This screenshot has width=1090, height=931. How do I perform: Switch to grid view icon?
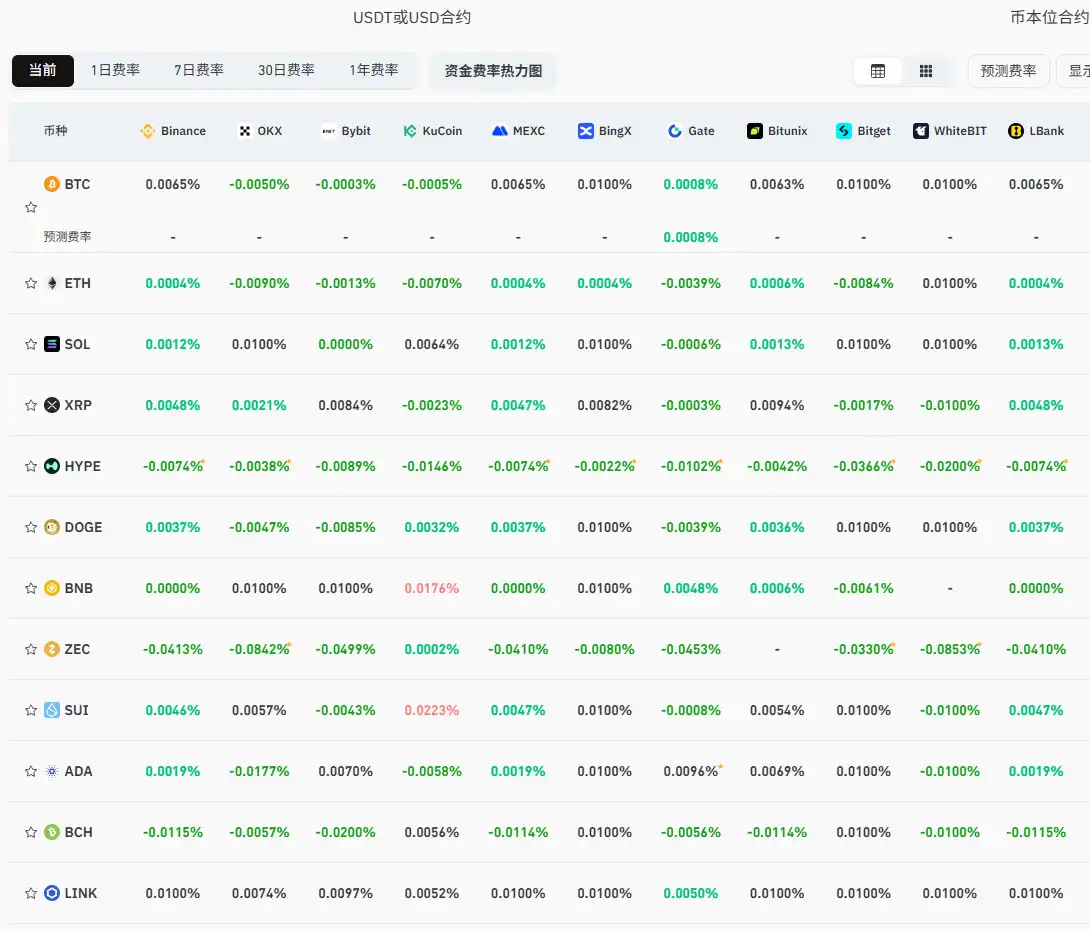click(926, 71)
